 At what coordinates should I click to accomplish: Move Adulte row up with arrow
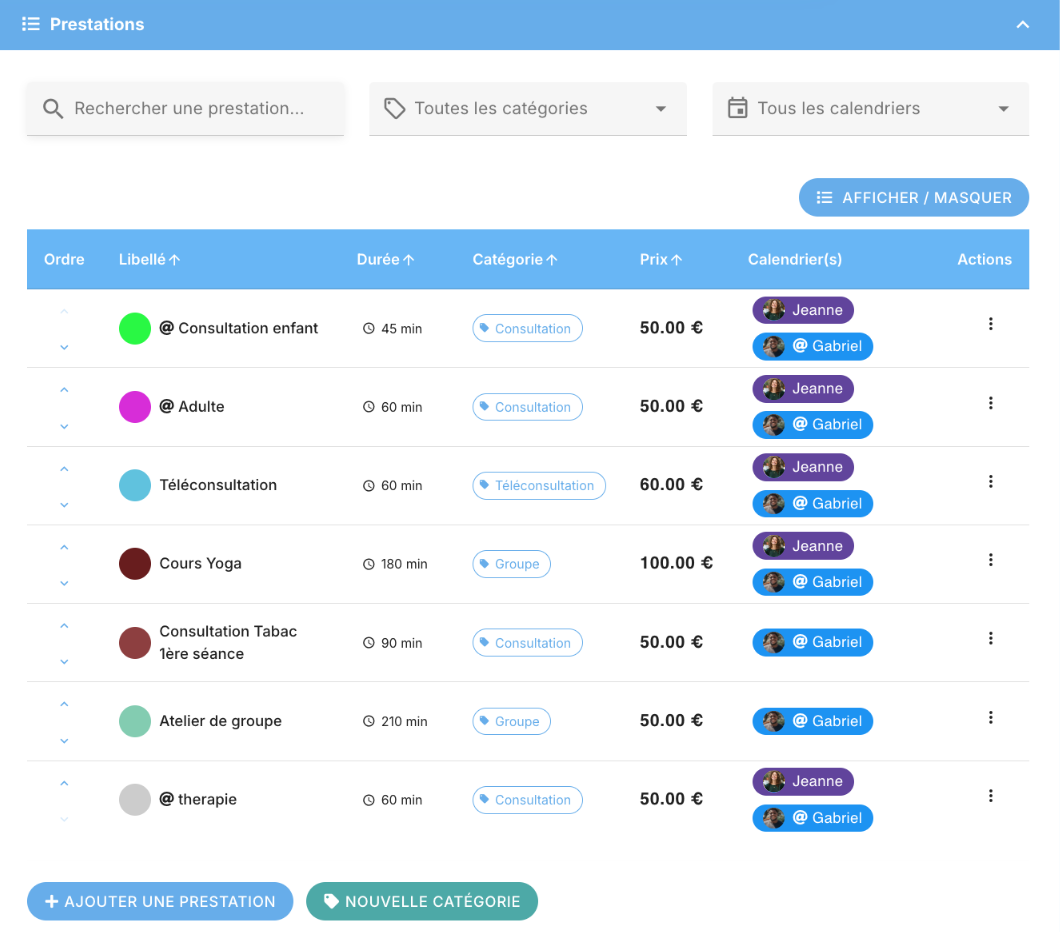pyautogui.click(x=64, y=390)
